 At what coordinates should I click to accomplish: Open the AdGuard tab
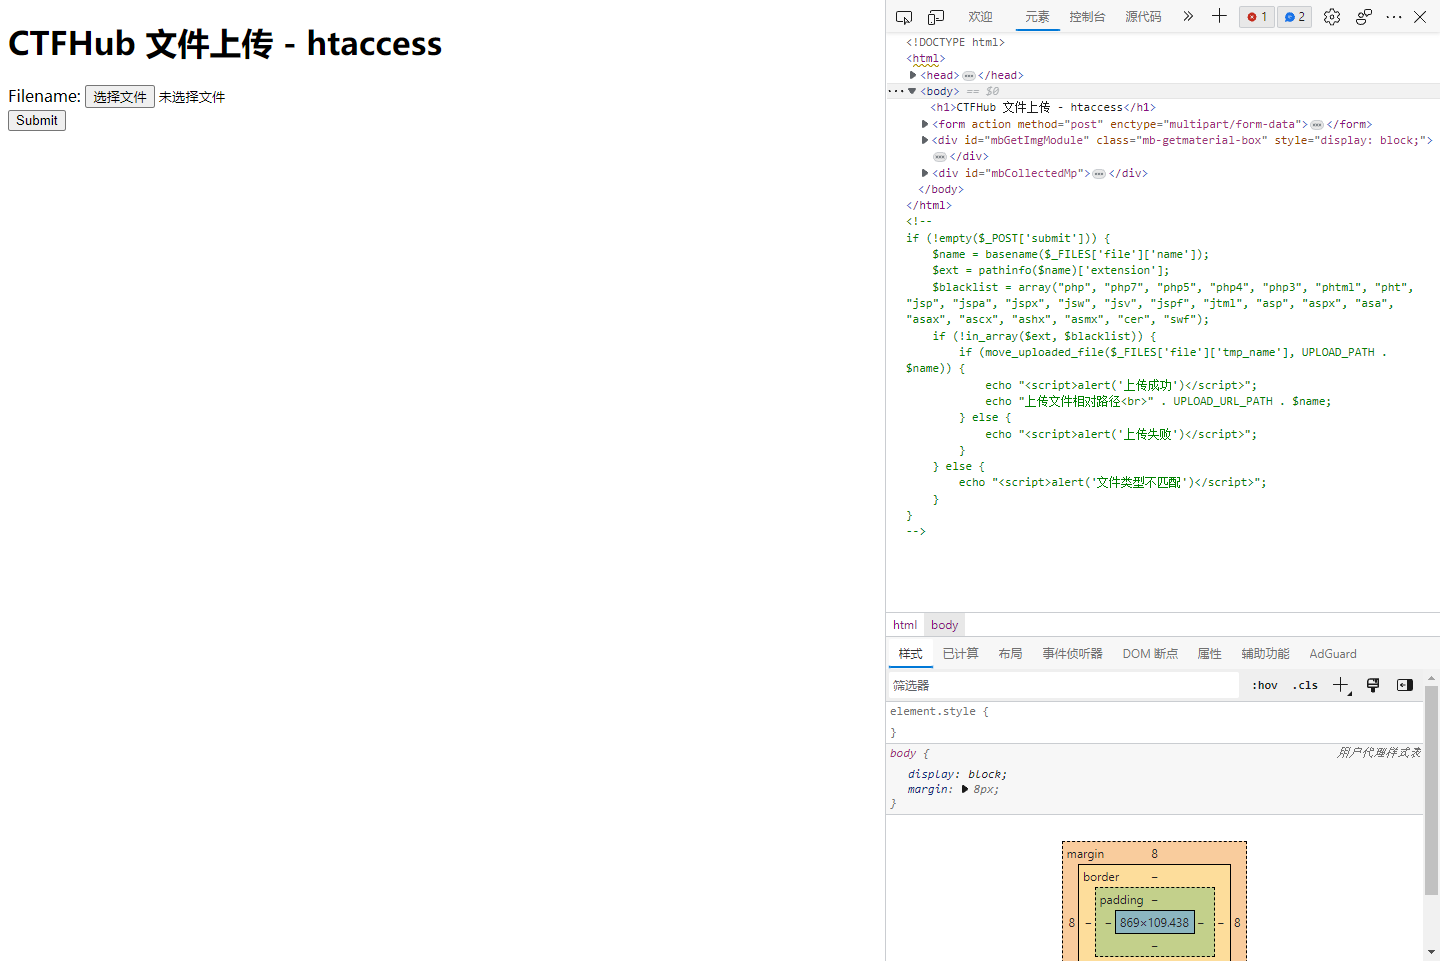point(1333,654)
